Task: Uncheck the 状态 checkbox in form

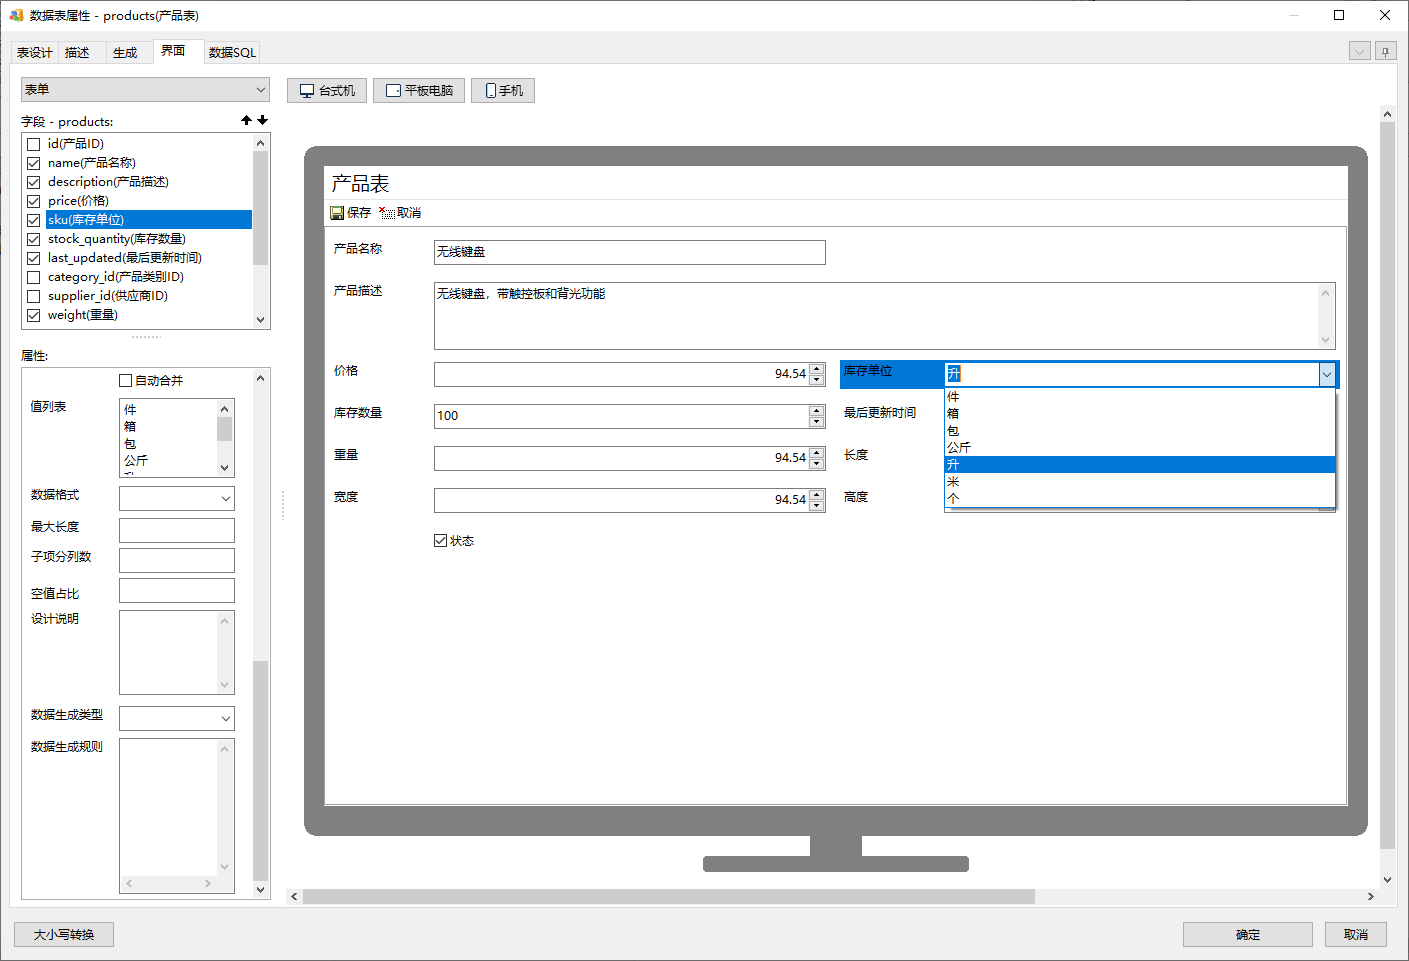Action: click(x=441, y=541)
